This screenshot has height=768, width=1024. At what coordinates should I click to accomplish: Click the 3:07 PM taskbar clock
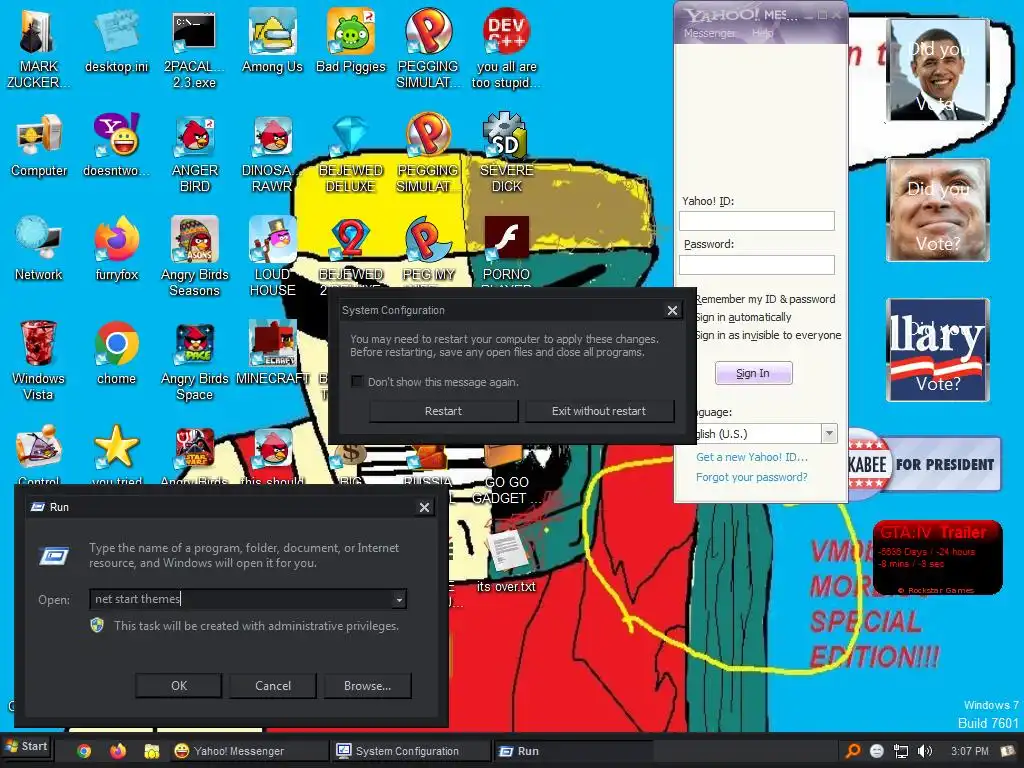(969, 751)
